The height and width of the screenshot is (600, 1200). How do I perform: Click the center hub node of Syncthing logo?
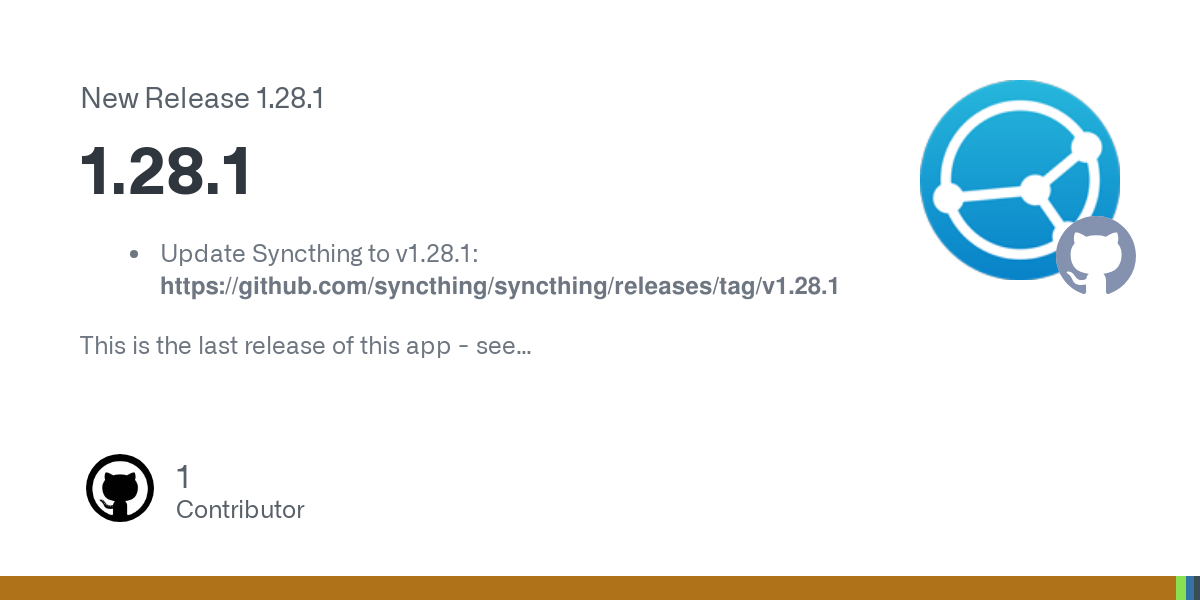point(1035,188)
